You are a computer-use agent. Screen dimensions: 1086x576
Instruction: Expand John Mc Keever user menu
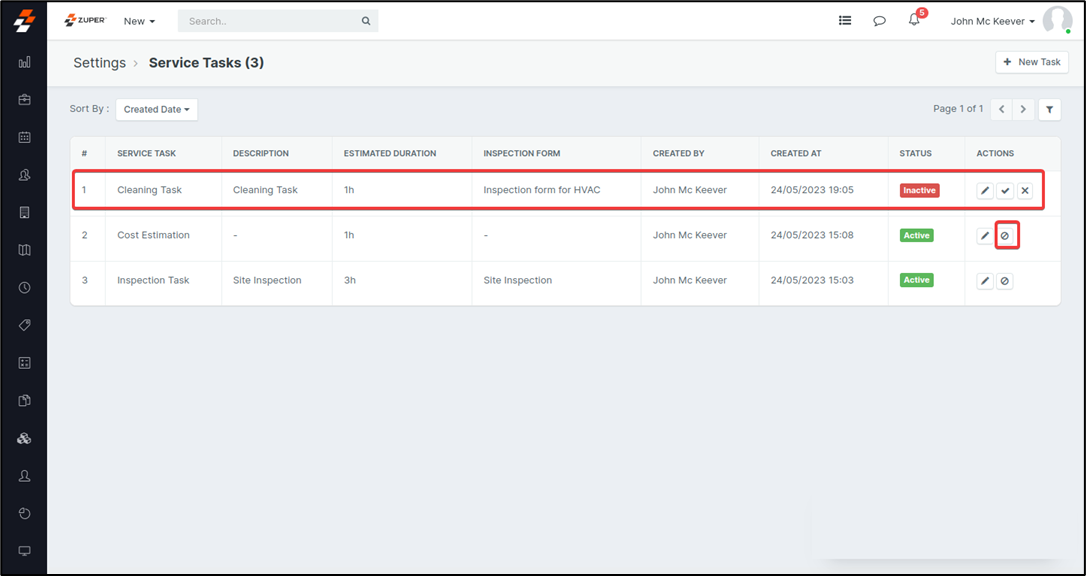[x=992, y=21]
